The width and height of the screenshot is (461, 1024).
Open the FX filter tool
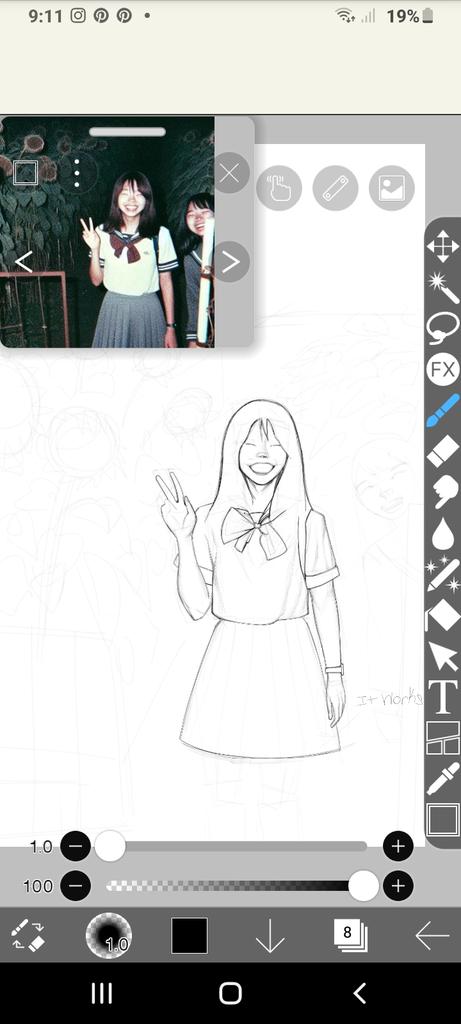tap(443, 370)
